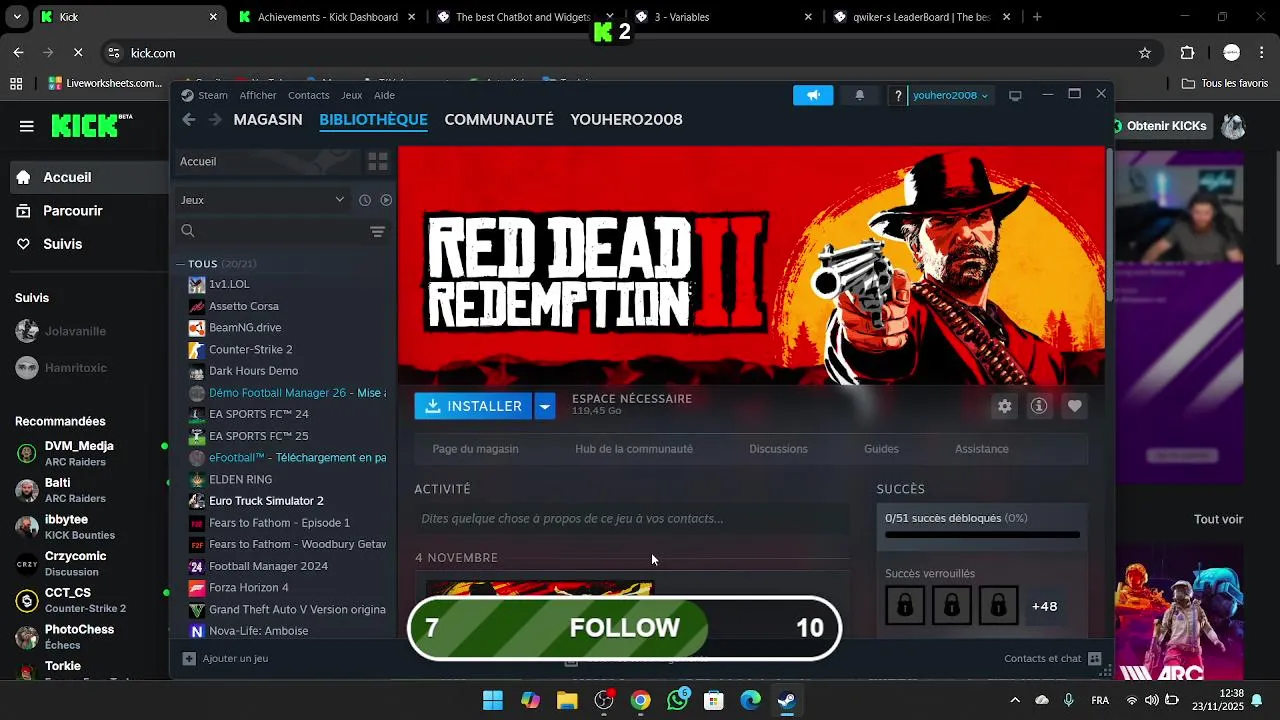Show game info for Red Dead Redemption II
This screenshot has height=720, width=1280.
click(1039, 406)
